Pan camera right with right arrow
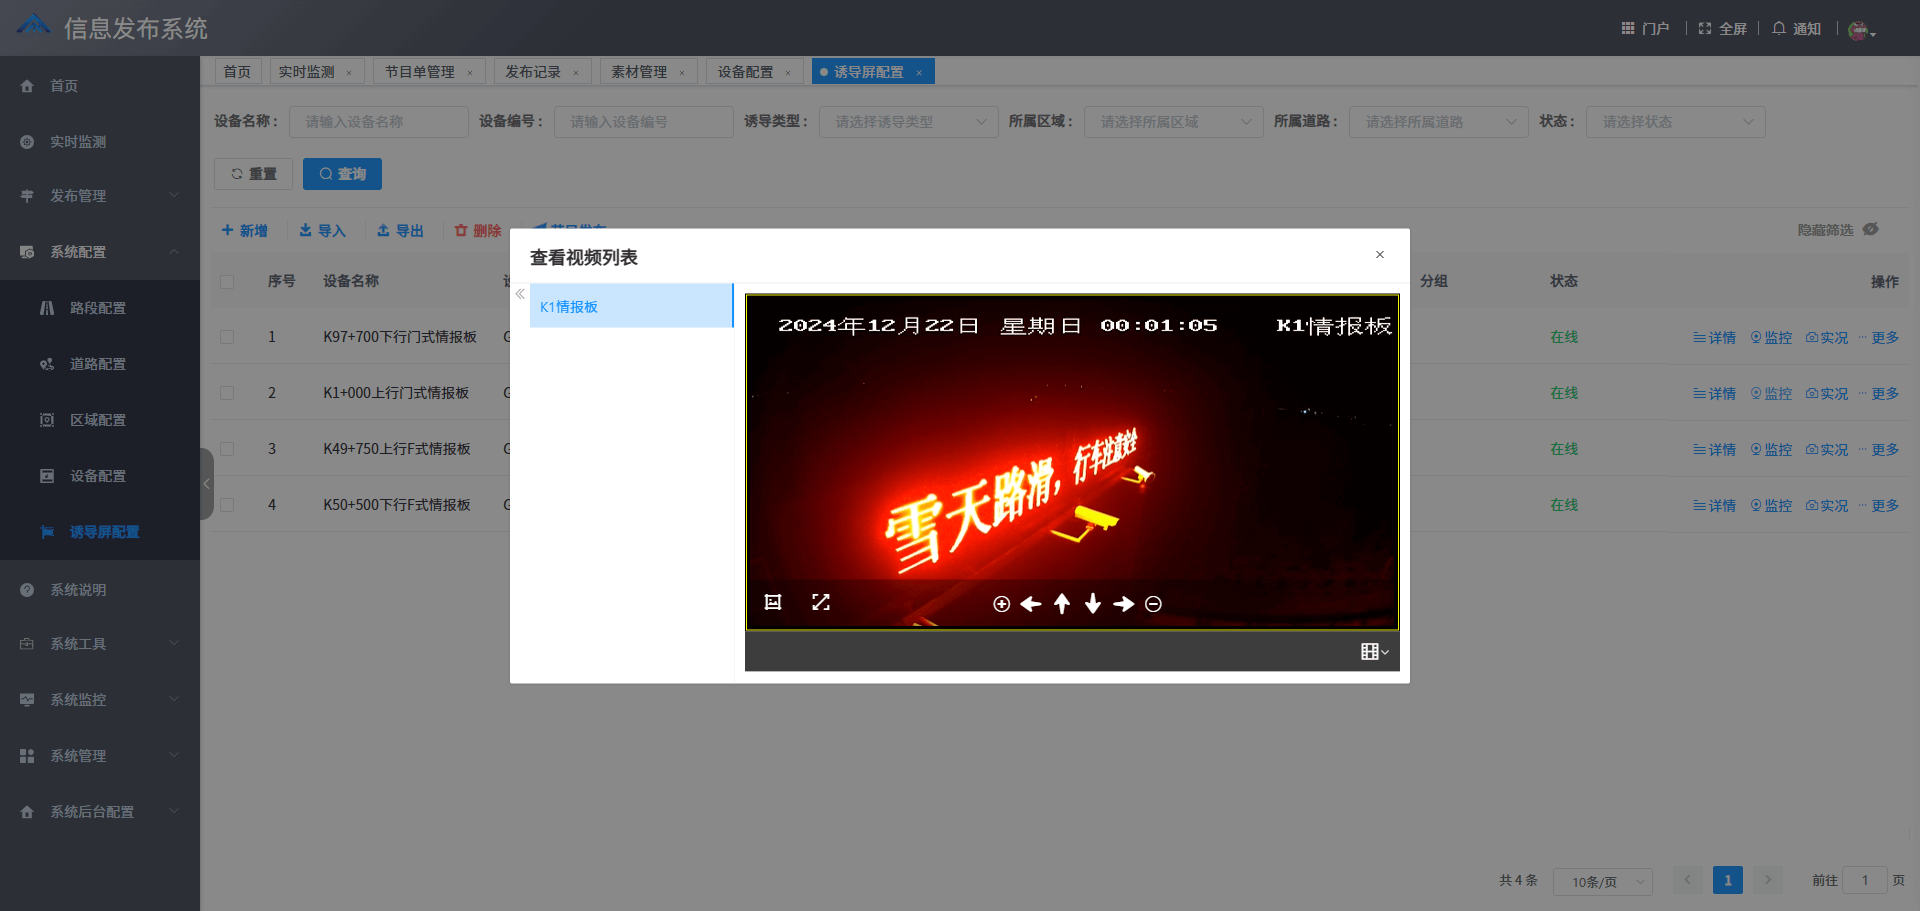Image resolution: width=1920 pixels, height=911 pixels. (1124, 604)
